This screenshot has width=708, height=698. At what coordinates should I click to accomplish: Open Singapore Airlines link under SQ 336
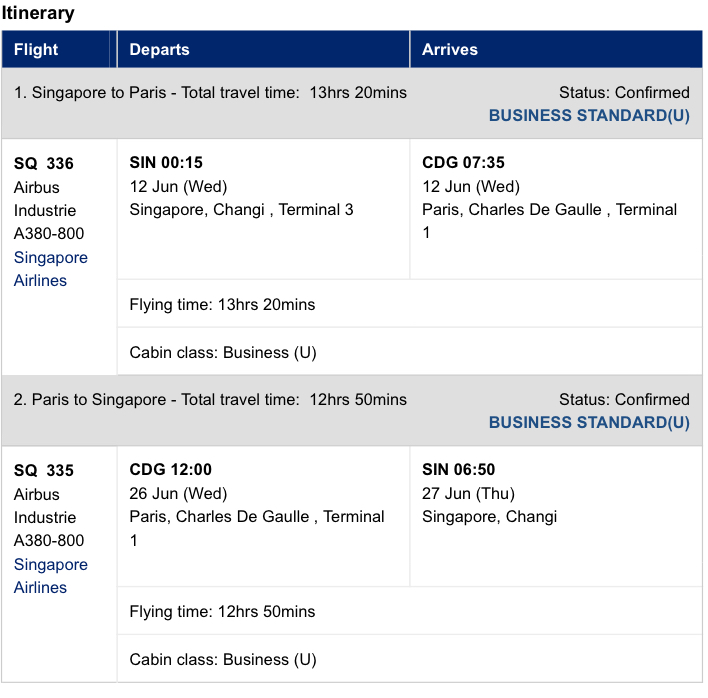click(x=51, y=269)
